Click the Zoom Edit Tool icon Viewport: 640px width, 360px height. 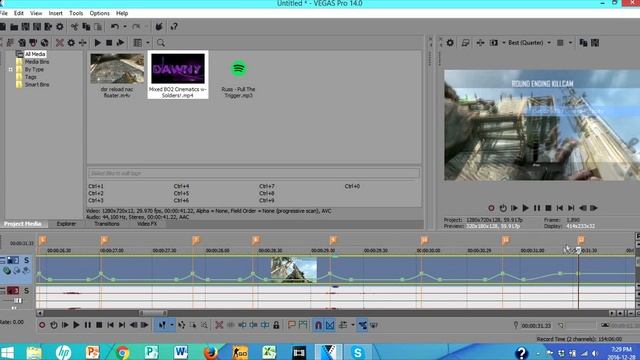click(x=204, y=325)
